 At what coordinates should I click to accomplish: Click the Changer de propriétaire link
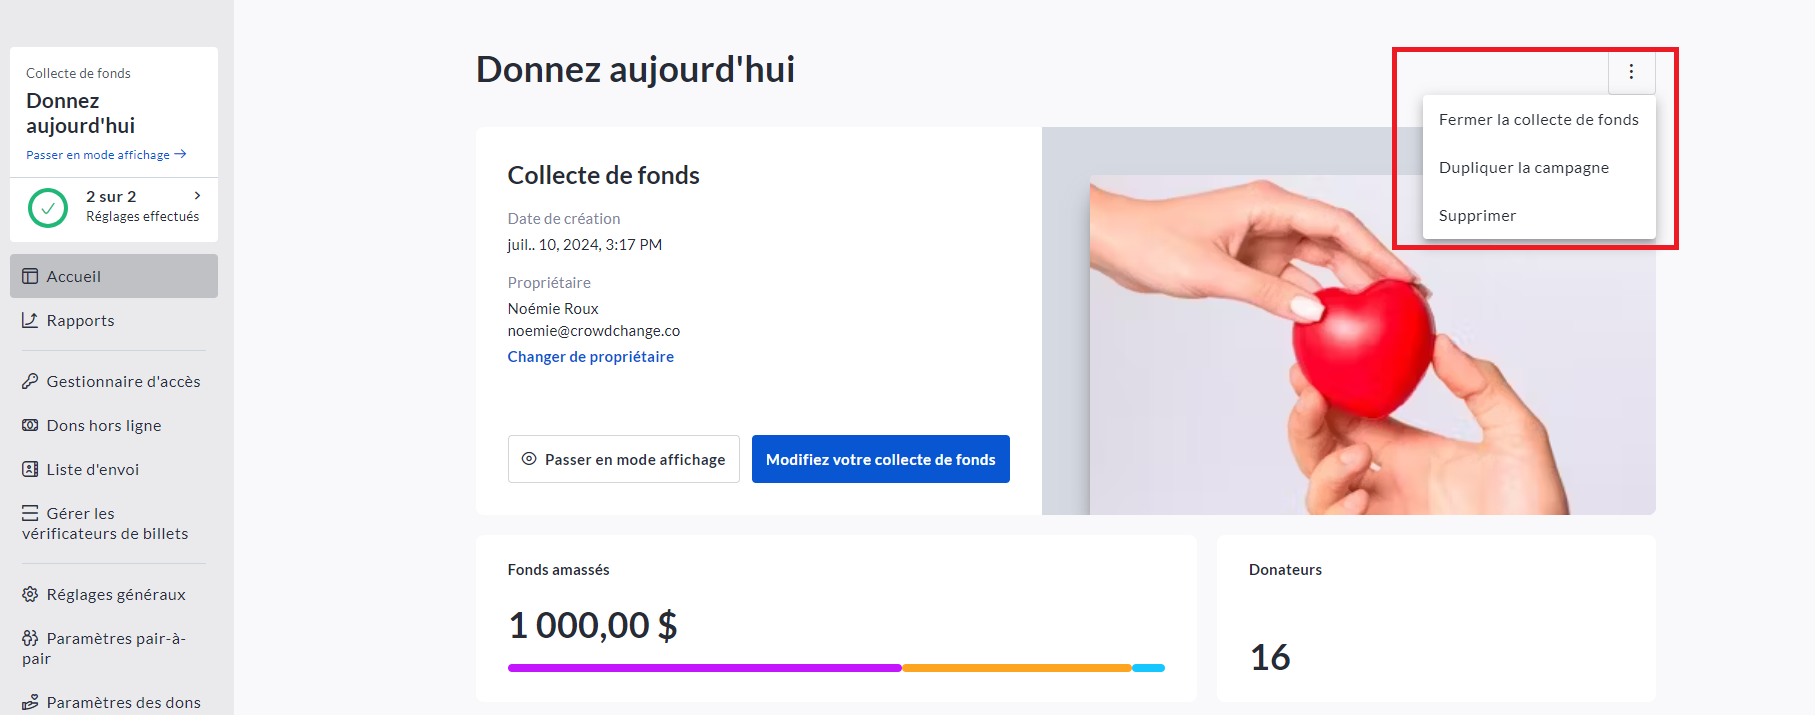[590, 357]
